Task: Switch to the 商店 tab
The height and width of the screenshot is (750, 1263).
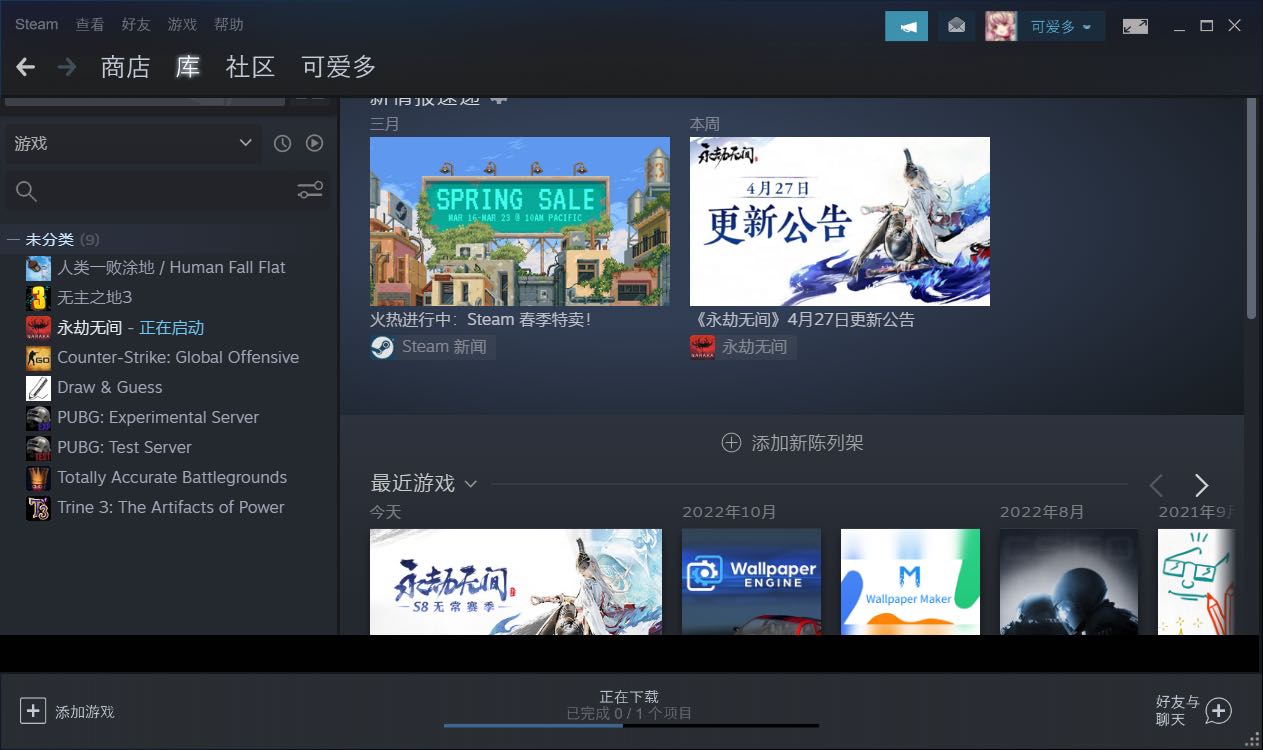Action: tap(125, 67)
